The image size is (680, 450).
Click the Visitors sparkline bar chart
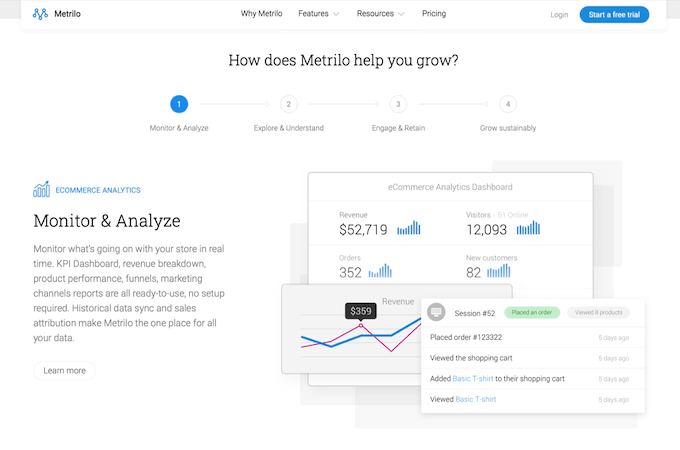528,228
